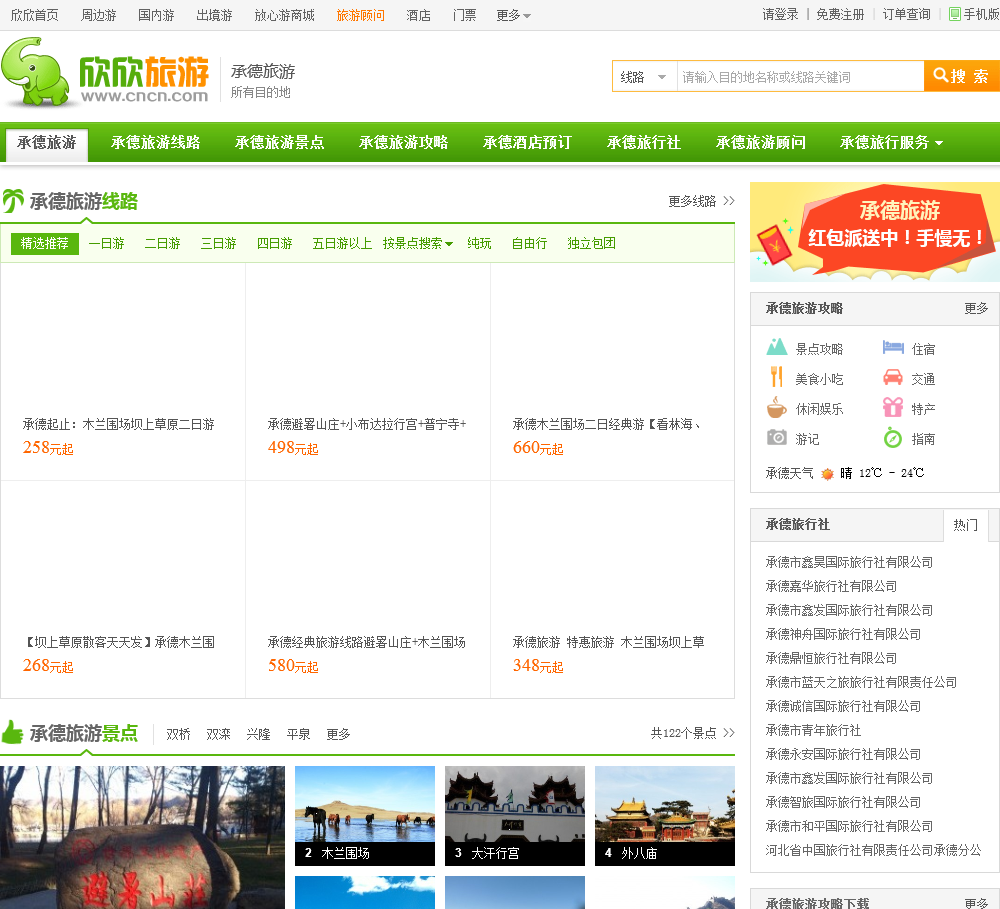1000x909 pixels.
Task: Click 所有目的地 link
Action: [260, 92]
